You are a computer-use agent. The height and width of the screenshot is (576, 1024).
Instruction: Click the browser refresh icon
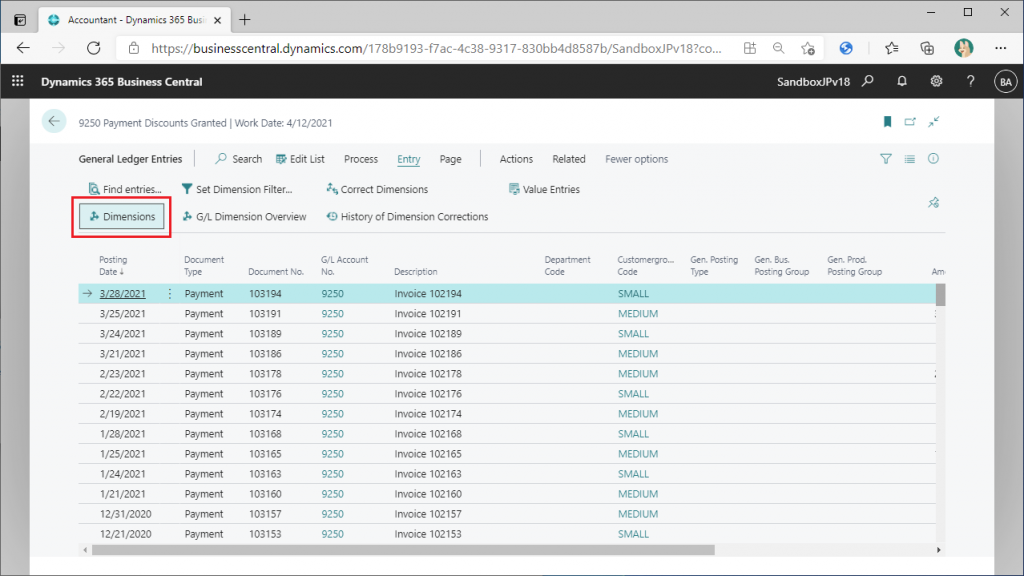click(x=93, y=48)
